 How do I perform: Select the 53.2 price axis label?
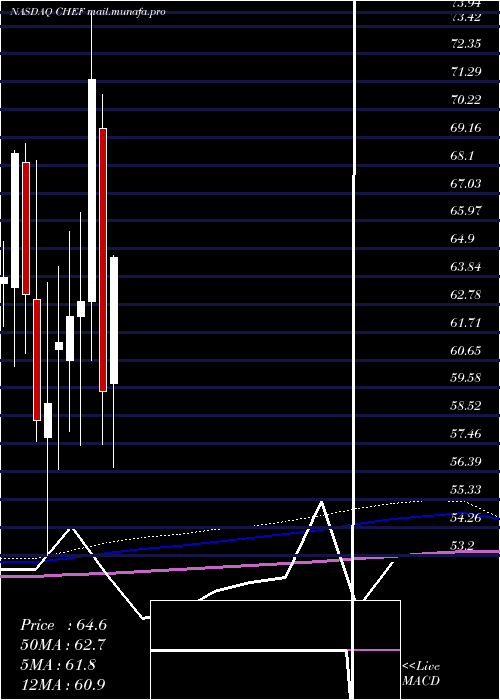click(462, 546)
